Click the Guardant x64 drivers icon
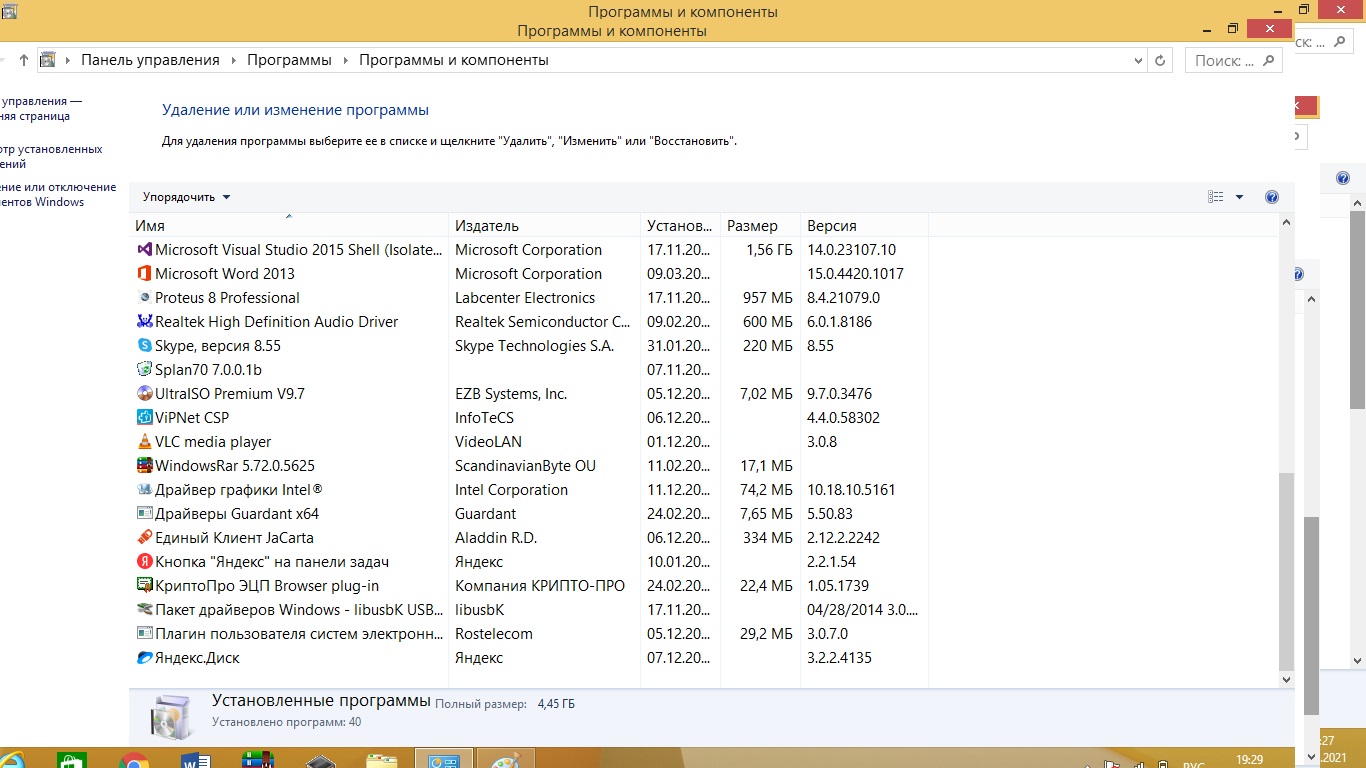Viewport: 1366px width, 768px height. click(x=144, y=514)
